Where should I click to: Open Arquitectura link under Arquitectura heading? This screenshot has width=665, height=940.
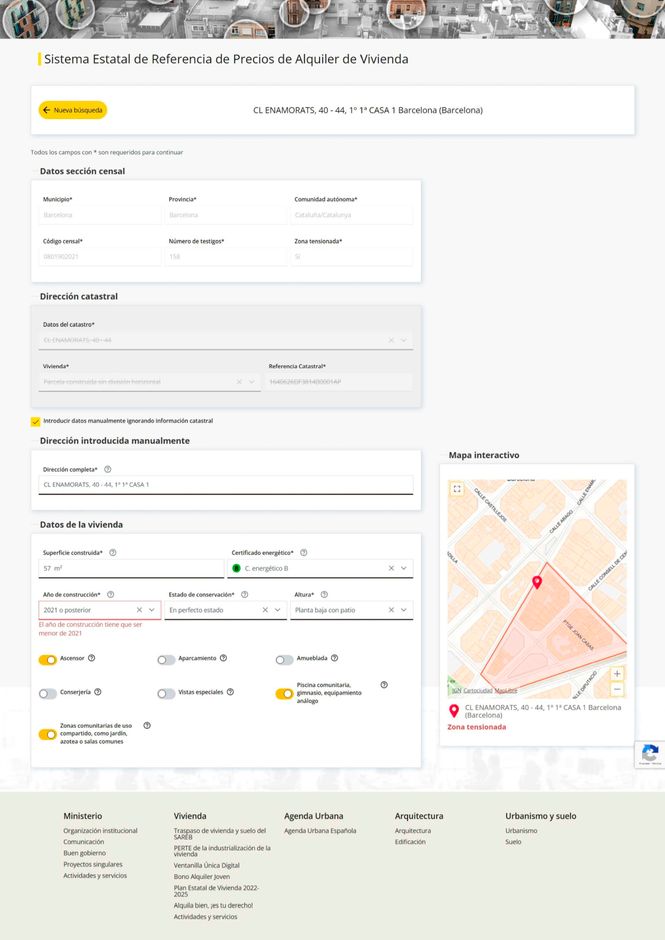(413, 831)
